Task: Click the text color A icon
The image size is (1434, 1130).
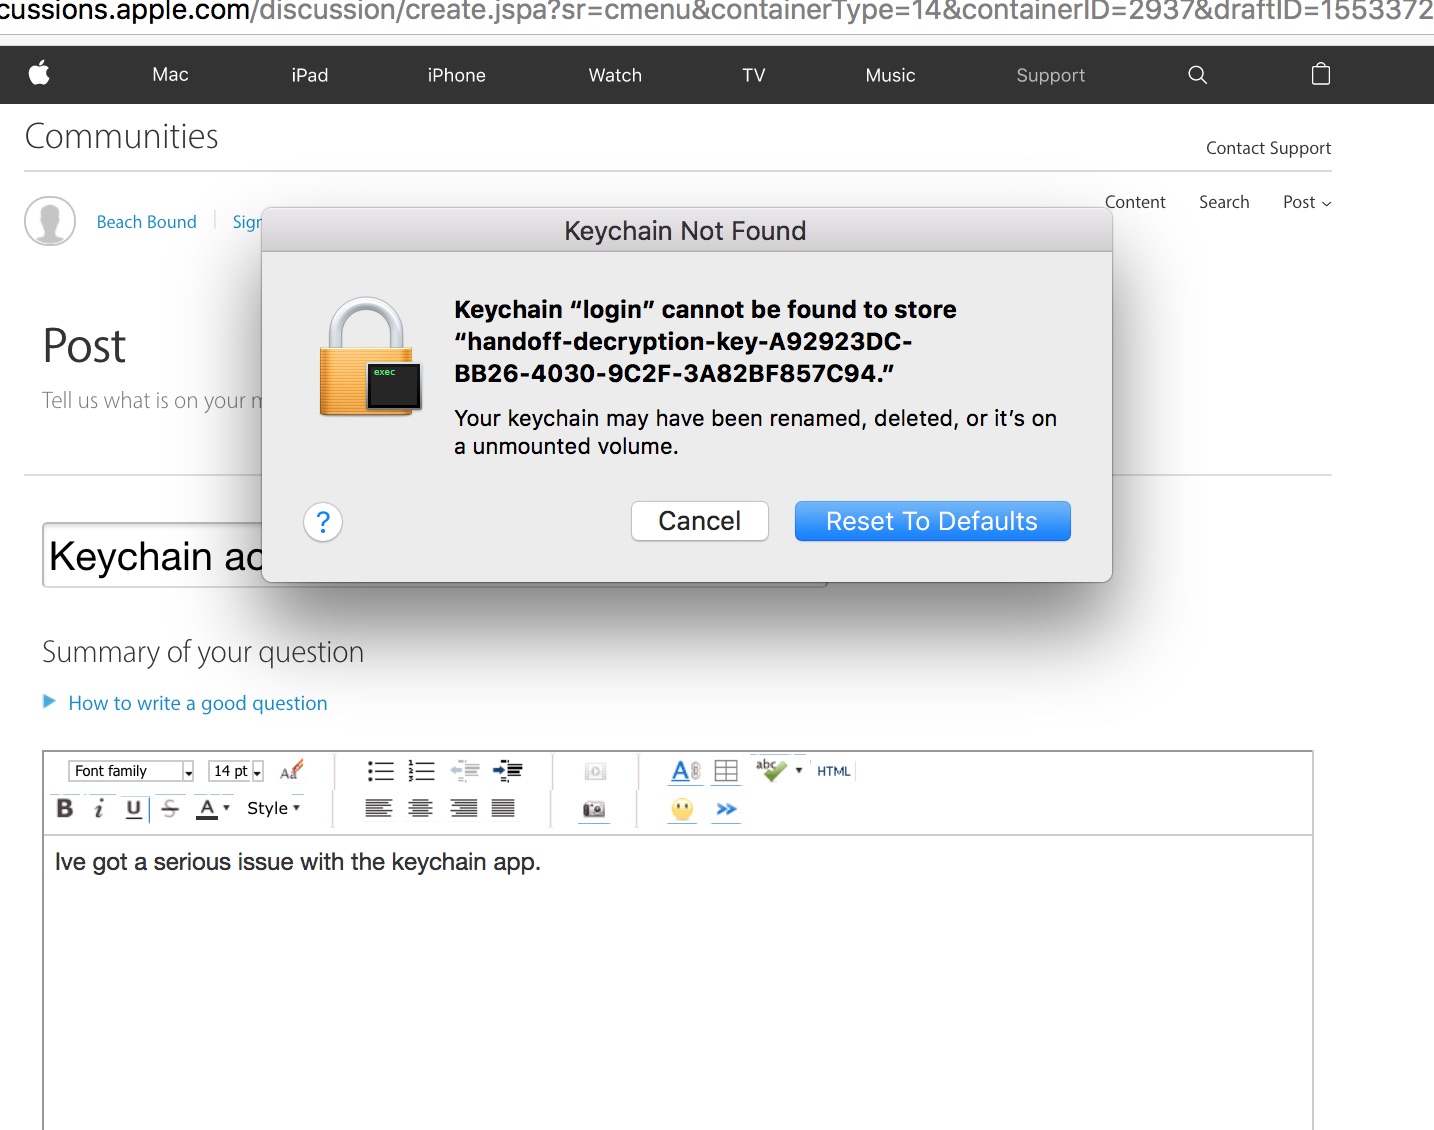Action: tap(207, 808)
